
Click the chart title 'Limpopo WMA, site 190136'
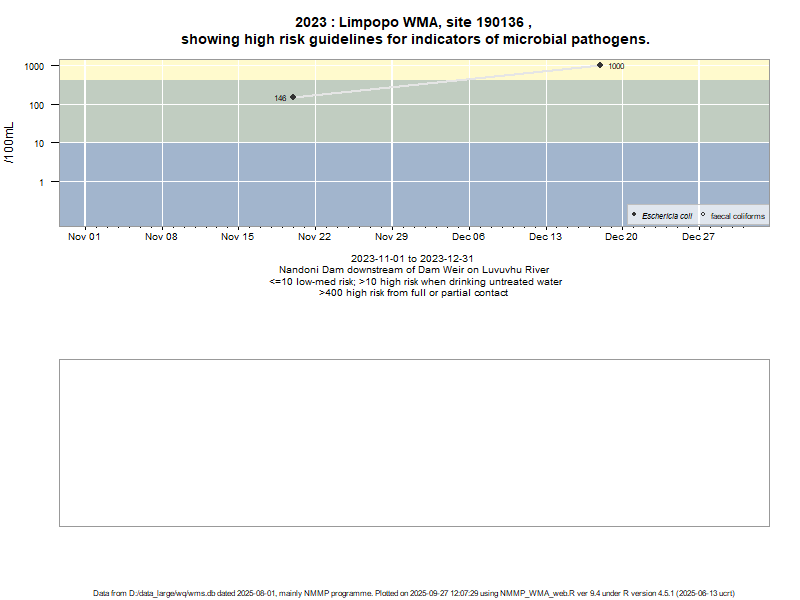414,22
